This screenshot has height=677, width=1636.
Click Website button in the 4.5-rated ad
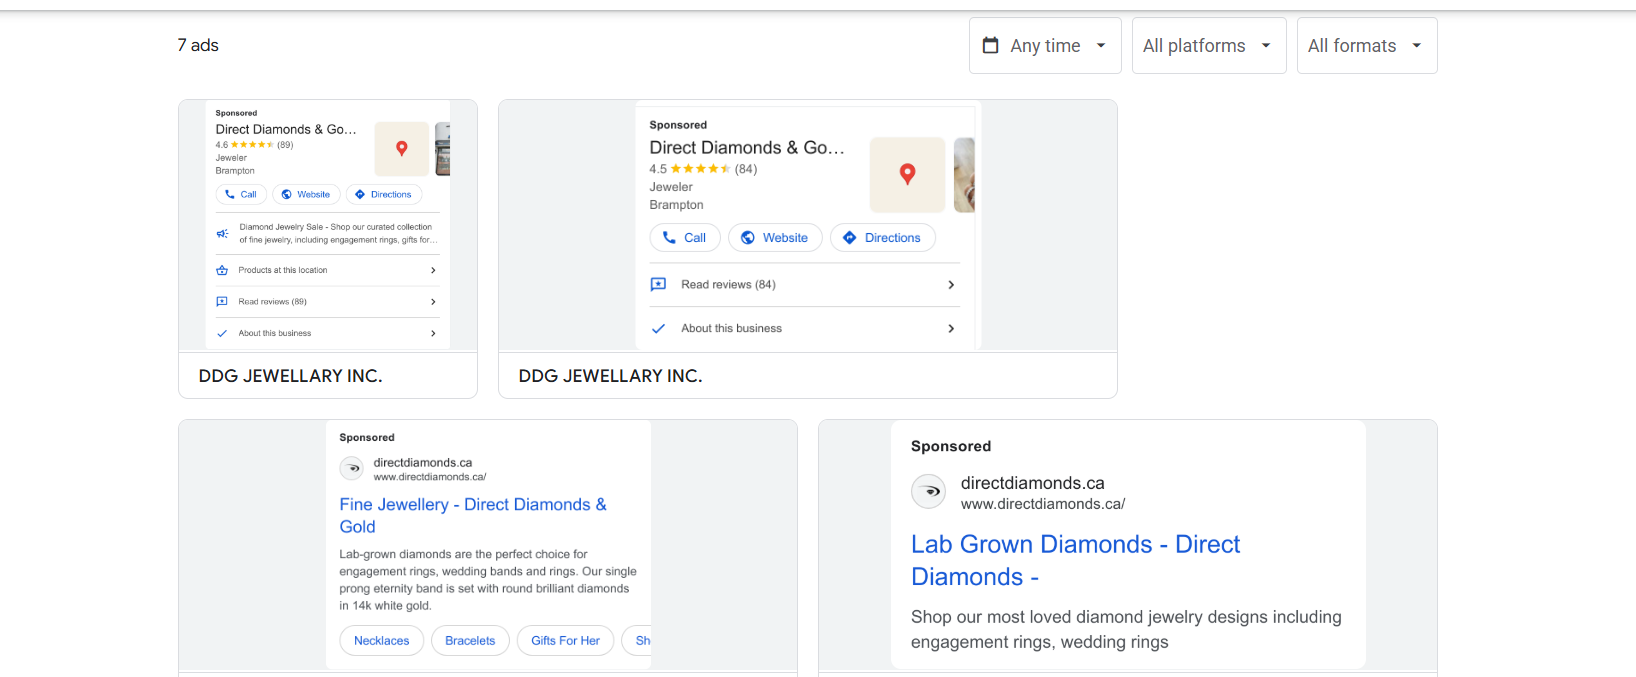point(775,238)
